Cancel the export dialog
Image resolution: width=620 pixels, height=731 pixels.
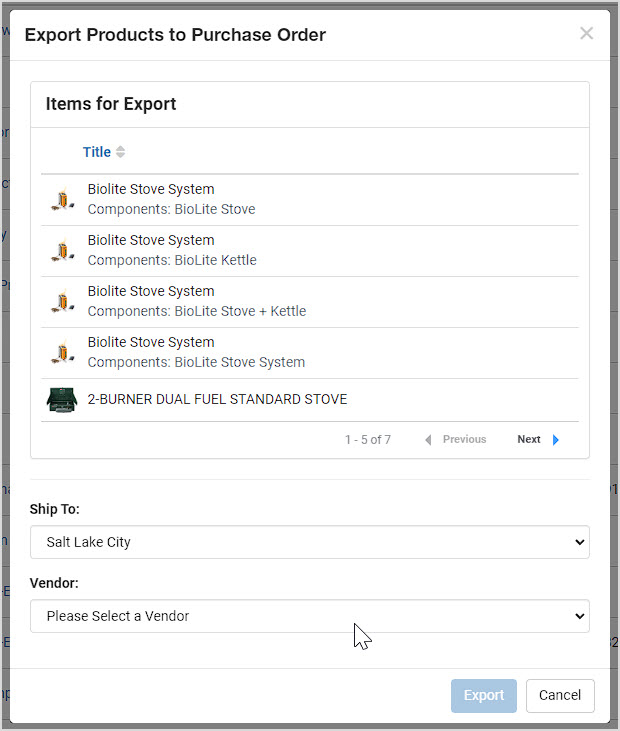click(560, 696)
